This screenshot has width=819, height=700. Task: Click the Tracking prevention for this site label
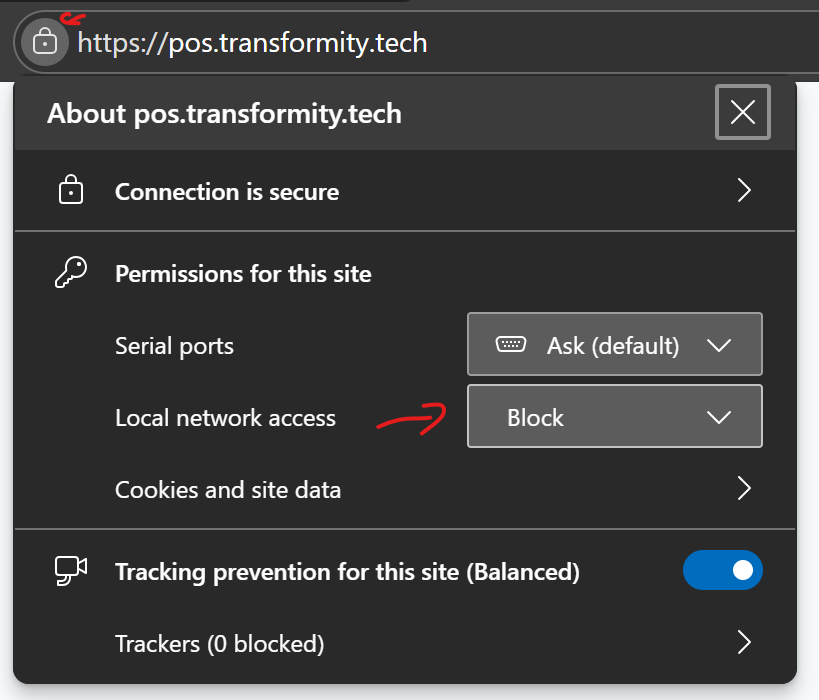(x=347, y=572)
